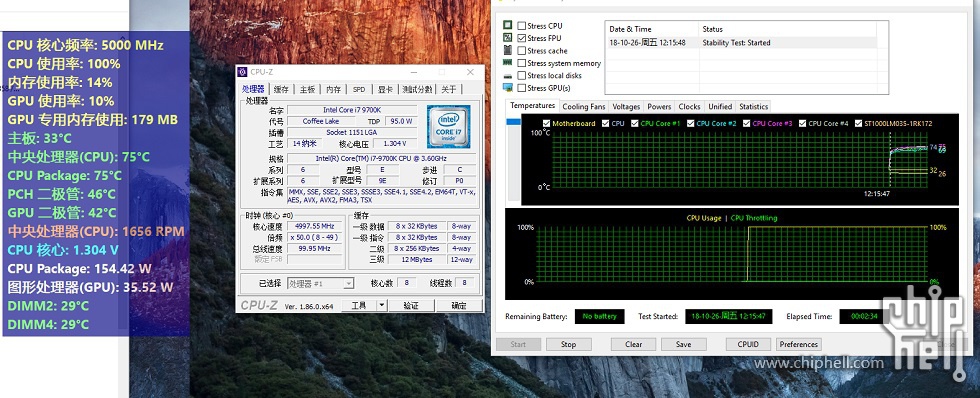The height and width of the screenshot is (398, 980).
Task: Enable the Stress cache checkbox
Action: coord(521,51)
